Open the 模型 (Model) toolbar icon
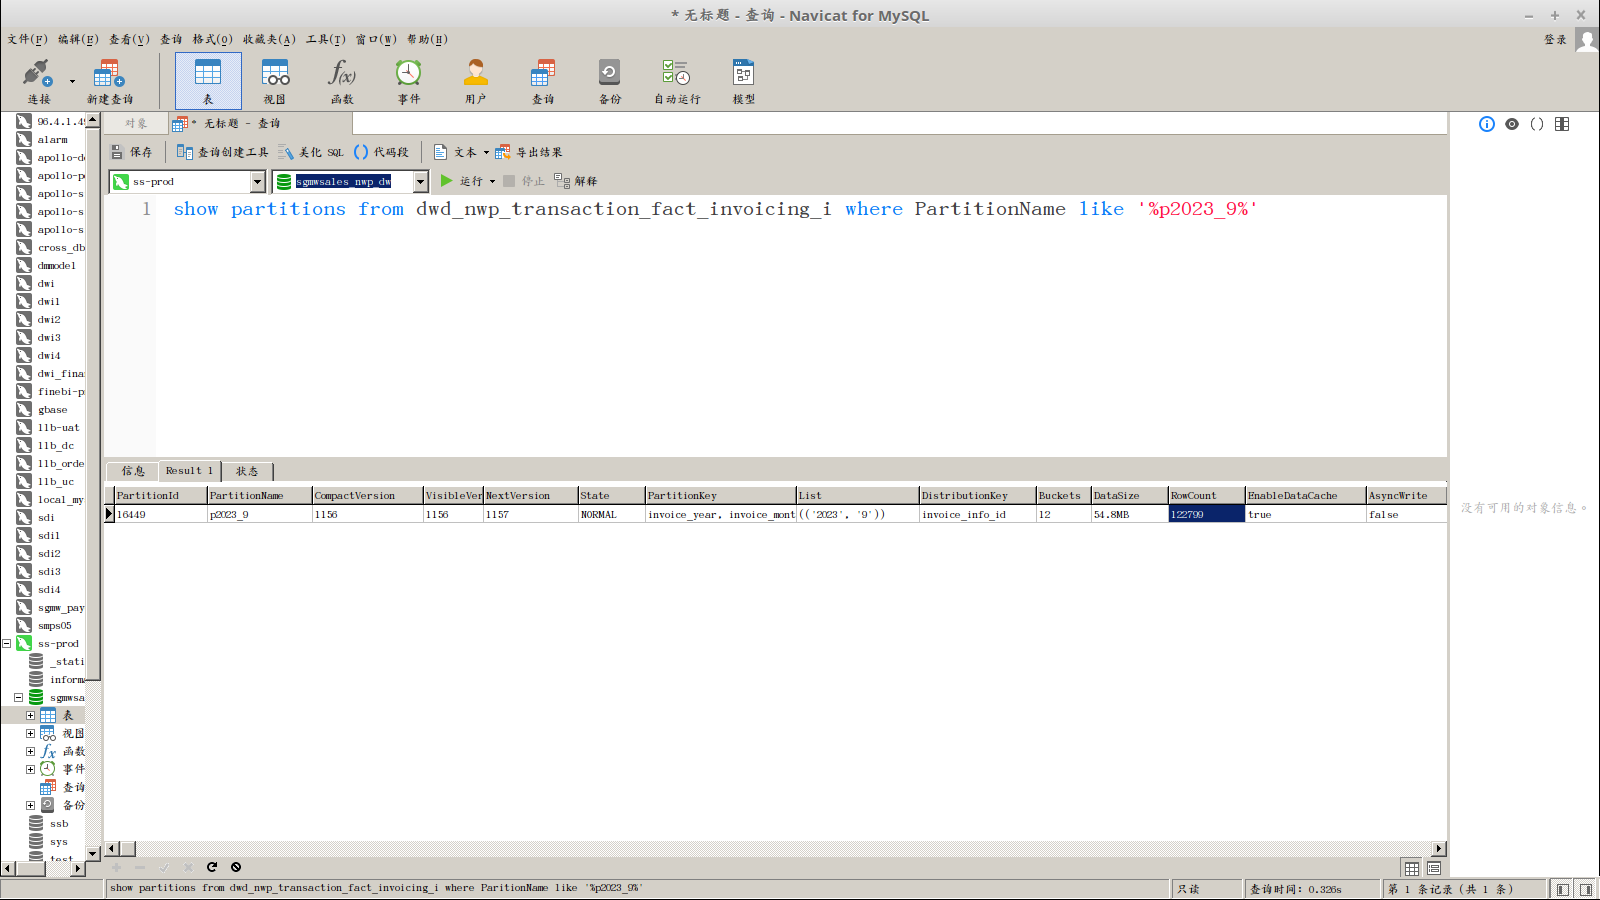The width and height of the screenshot is (1600, 900). (743, 80)
